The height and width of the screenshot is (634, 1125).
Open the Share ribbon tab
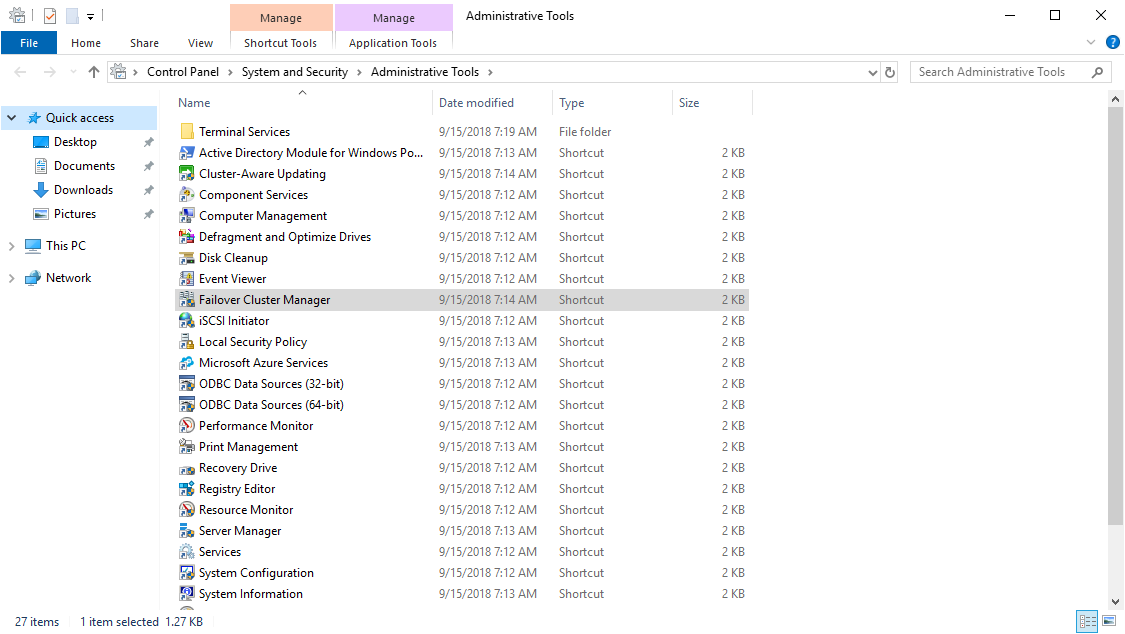[x=144, y=43]
